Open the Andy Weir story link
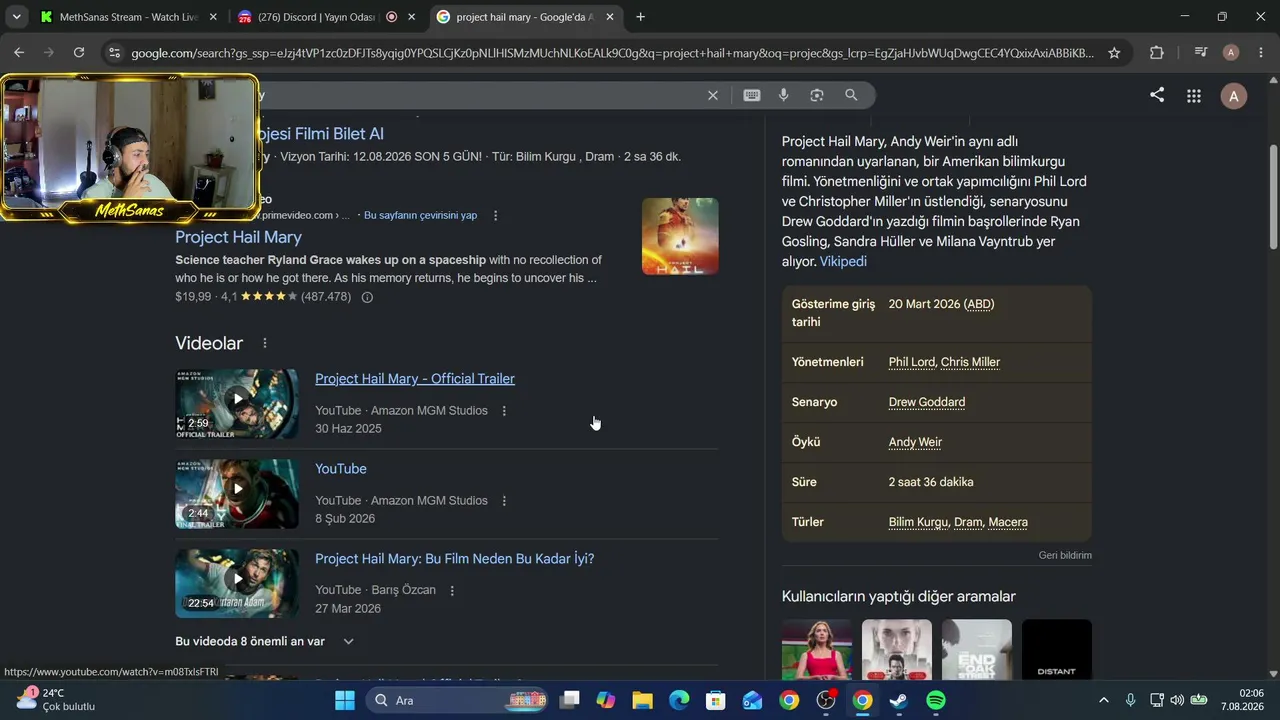 tap(915, 442)
